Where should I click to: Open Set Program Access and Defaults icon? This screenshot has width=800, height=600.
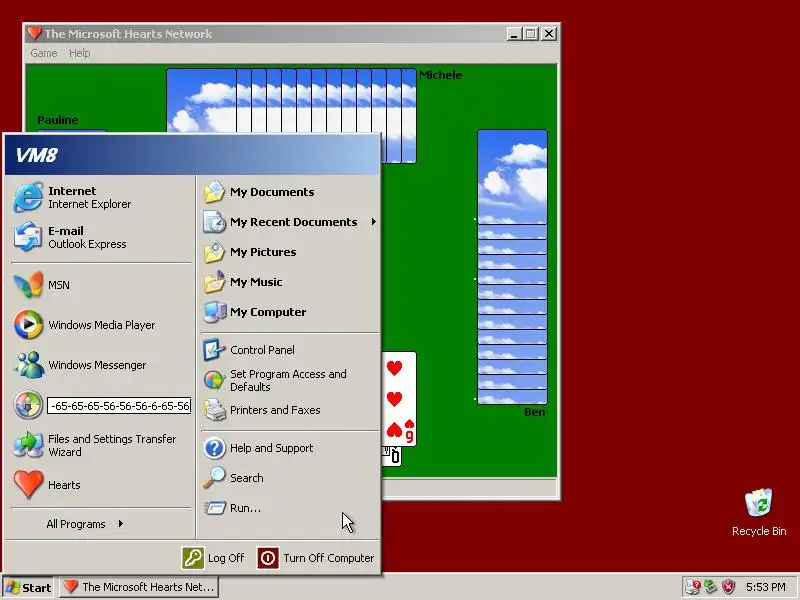click(214, 380)
